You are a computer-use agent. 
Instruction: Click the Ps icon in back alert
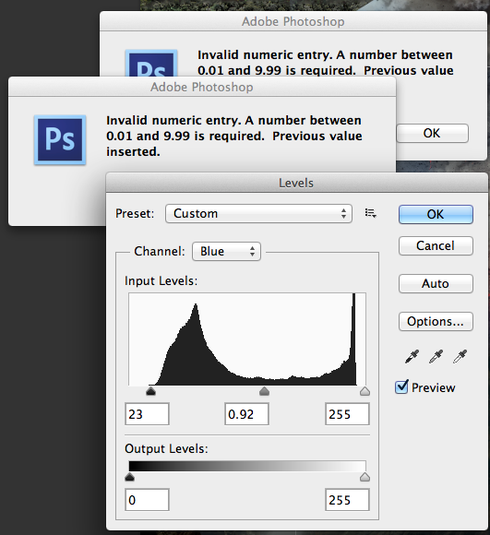click(x=152, y=63)
